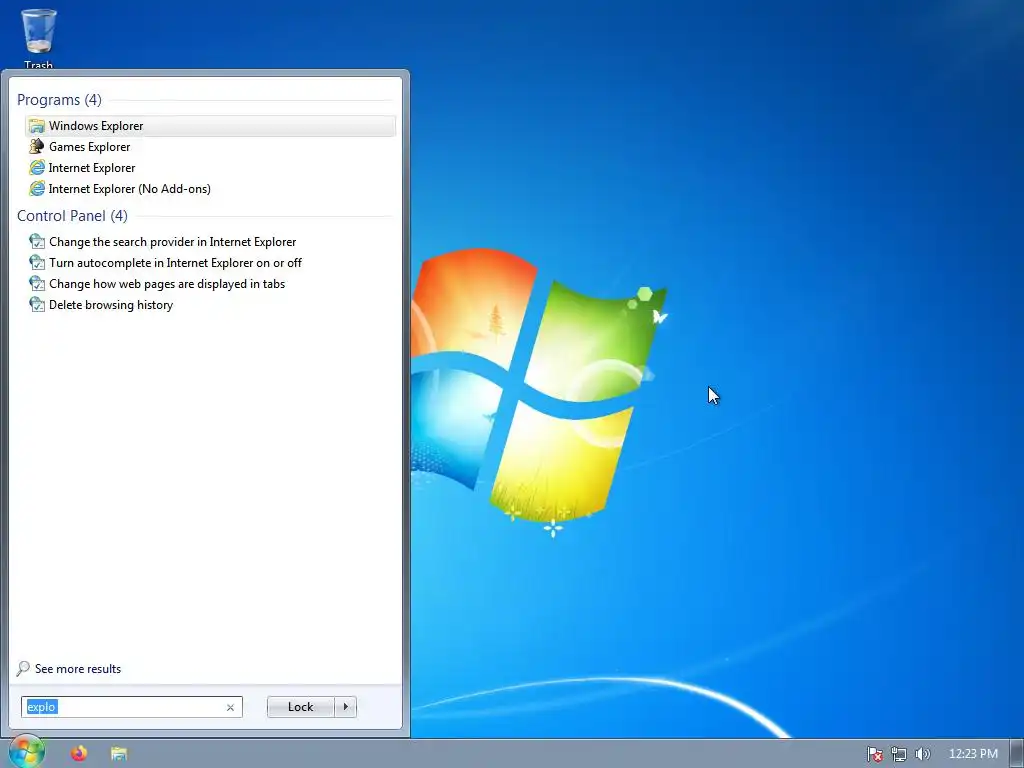Launch Games Explorer from Programs list
The image size is (1024, 768).
[210, 147]
